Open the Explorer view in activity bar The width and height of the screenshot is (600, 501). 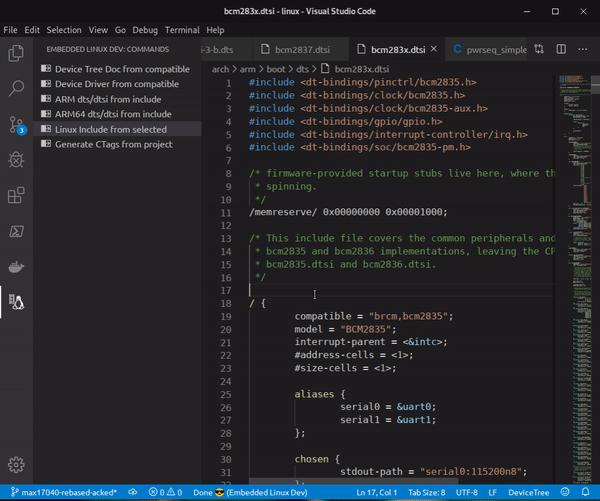(x=16, y=53)
